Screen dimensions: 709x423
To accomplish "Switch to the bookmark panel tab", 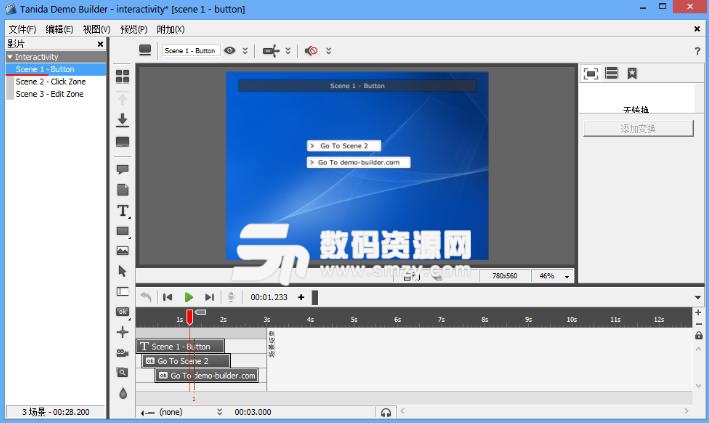I will pos(632,73).
